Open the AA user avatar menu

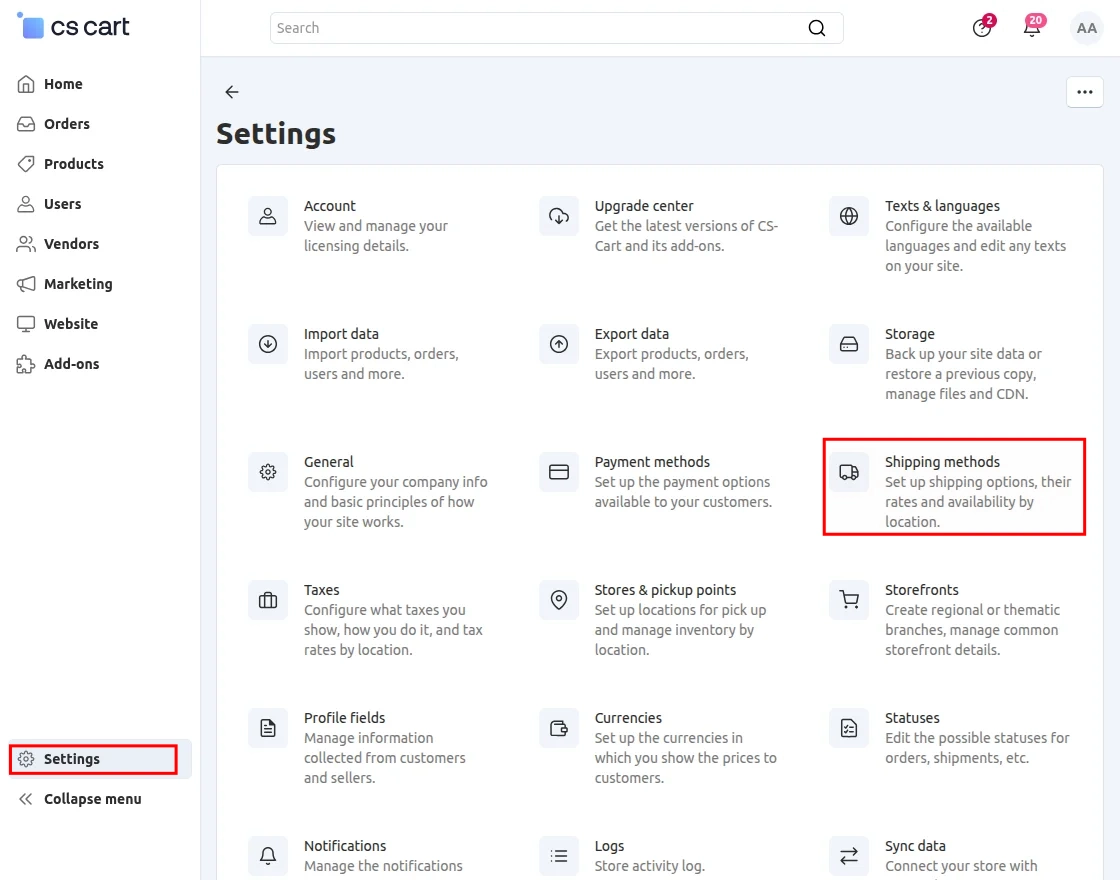tap(1086, 28)
